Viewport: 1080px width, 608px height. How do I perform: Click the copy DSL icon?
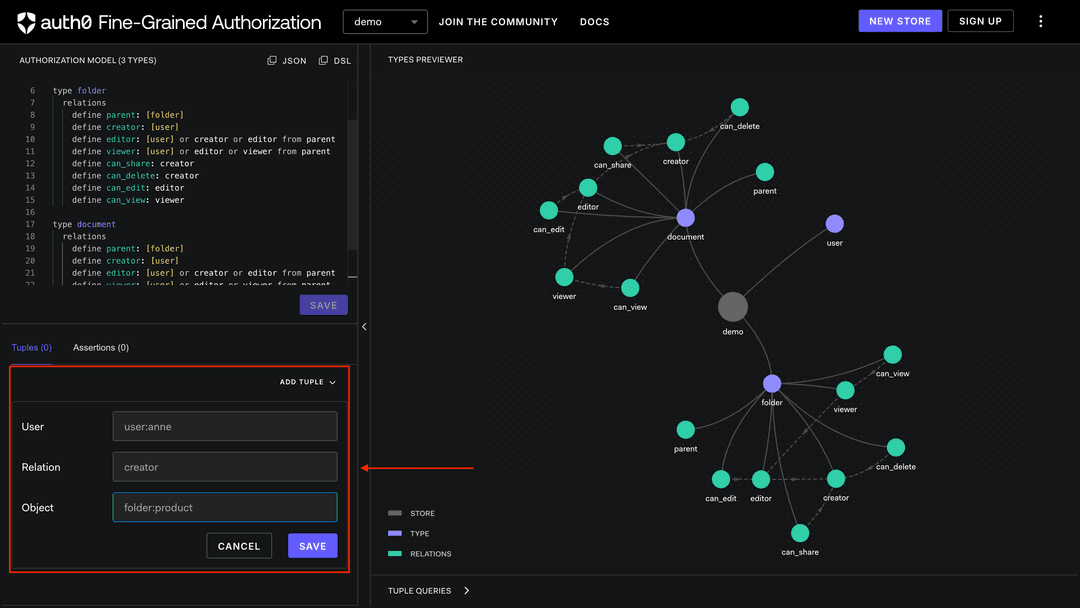(x=322, y=60)
